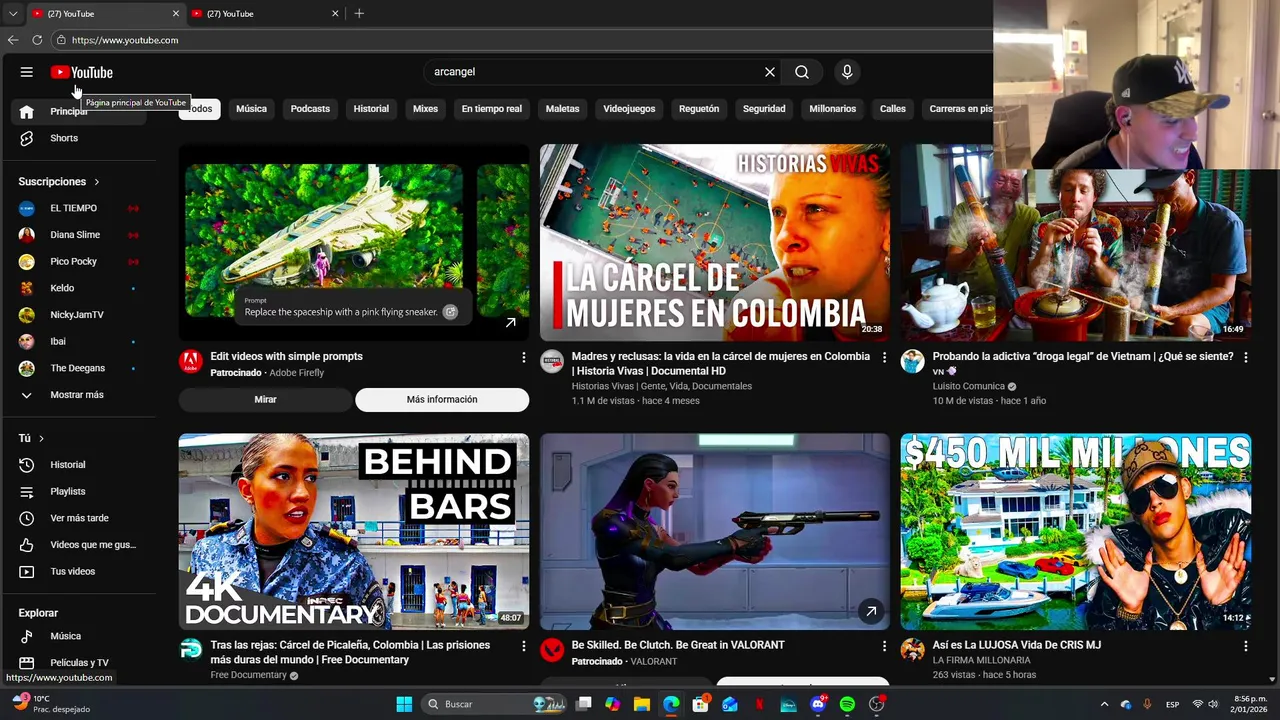Open EL TIEMPO subscription channel
The image size is (1280, 720).
[78, 208]
